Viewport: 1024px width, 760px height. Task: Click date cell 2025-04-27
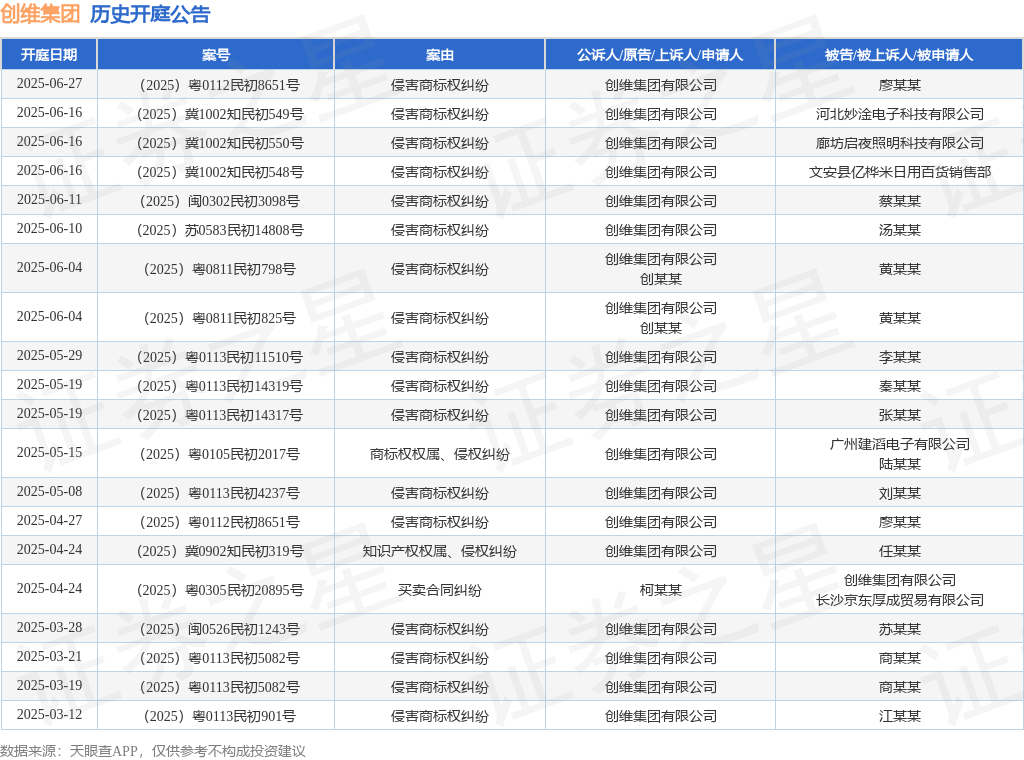click(x=49, y=520)
